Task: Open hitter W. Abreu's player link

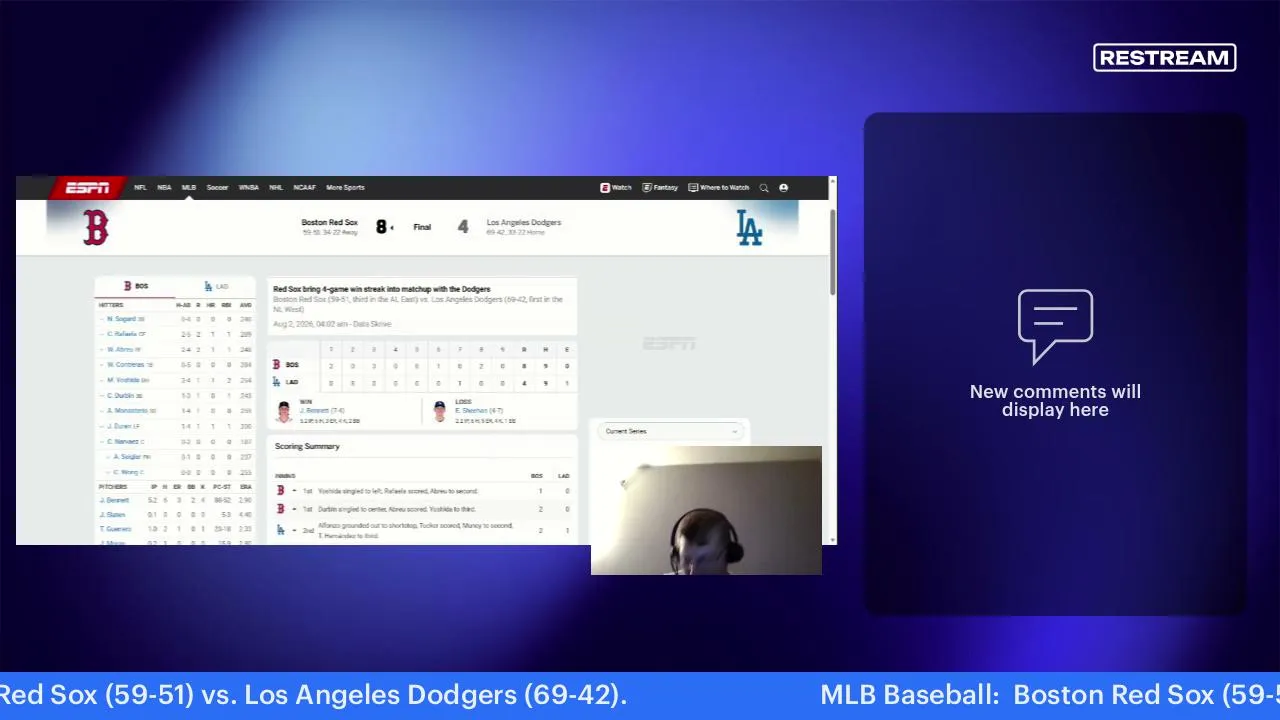Action: click(x=120, y=350)
